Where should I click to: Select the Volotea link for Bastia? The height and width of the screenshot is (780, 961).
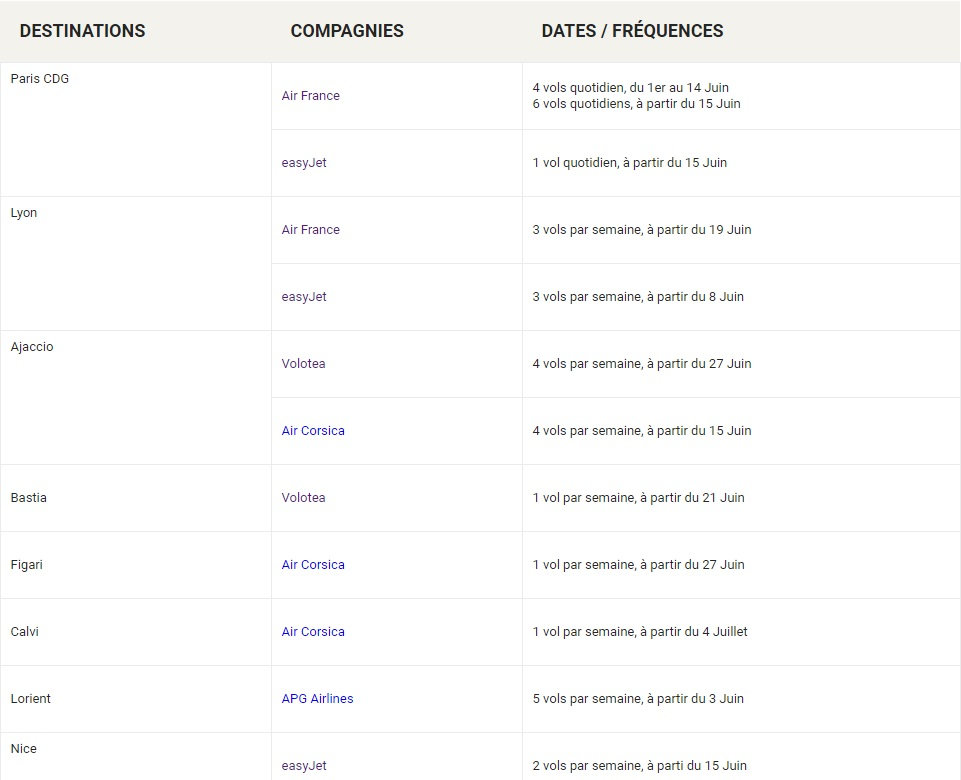pyautogui.click(x=303, y=498)
